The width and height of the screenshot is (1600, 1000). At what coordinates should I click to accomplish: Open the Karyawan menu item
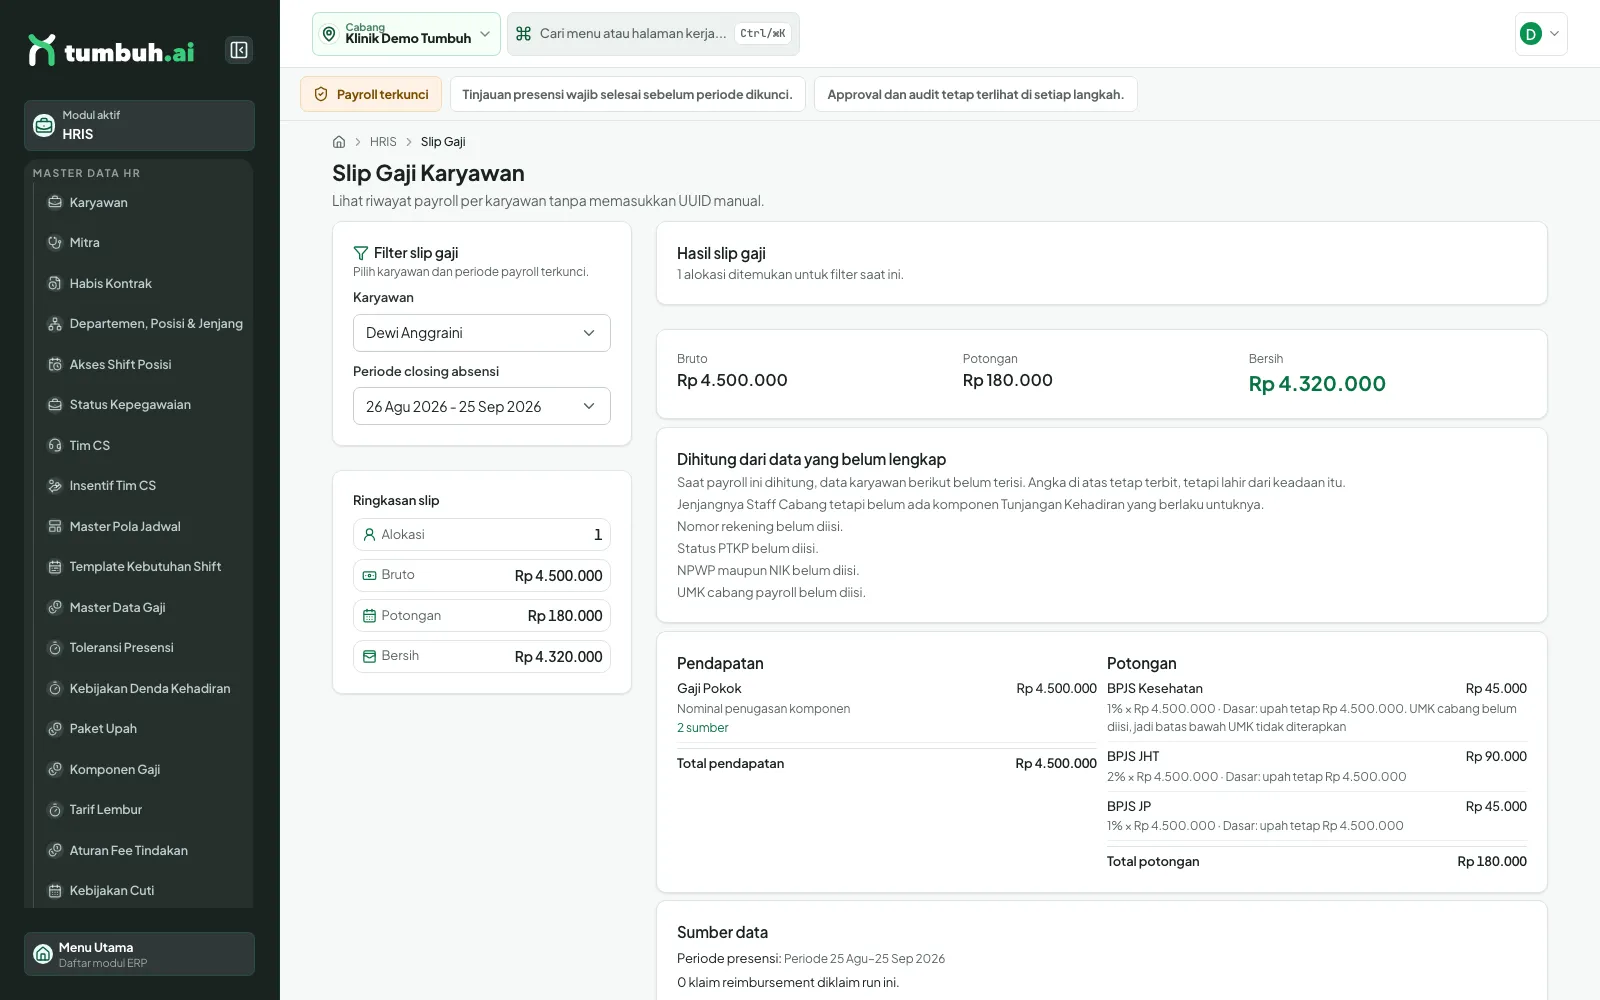139,203
